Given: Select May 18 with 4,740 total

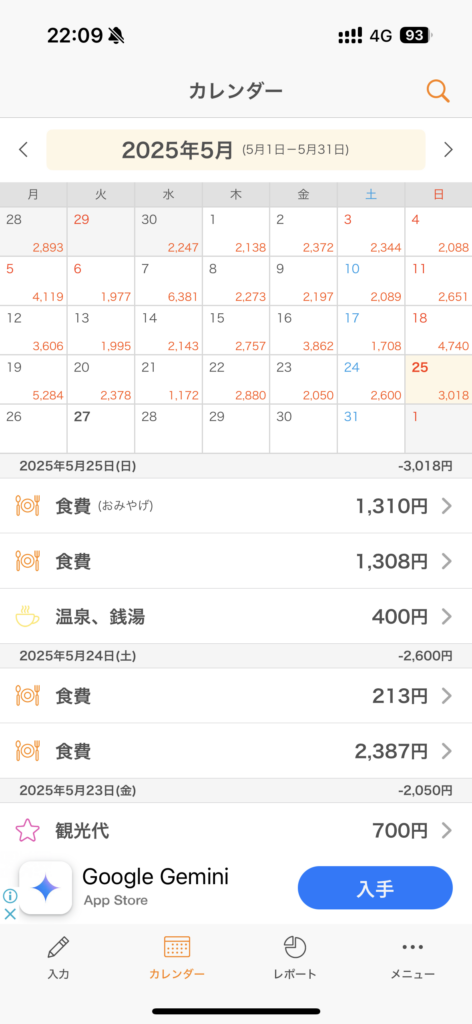Looking at the screenshot, I should [x=438, y=330].
